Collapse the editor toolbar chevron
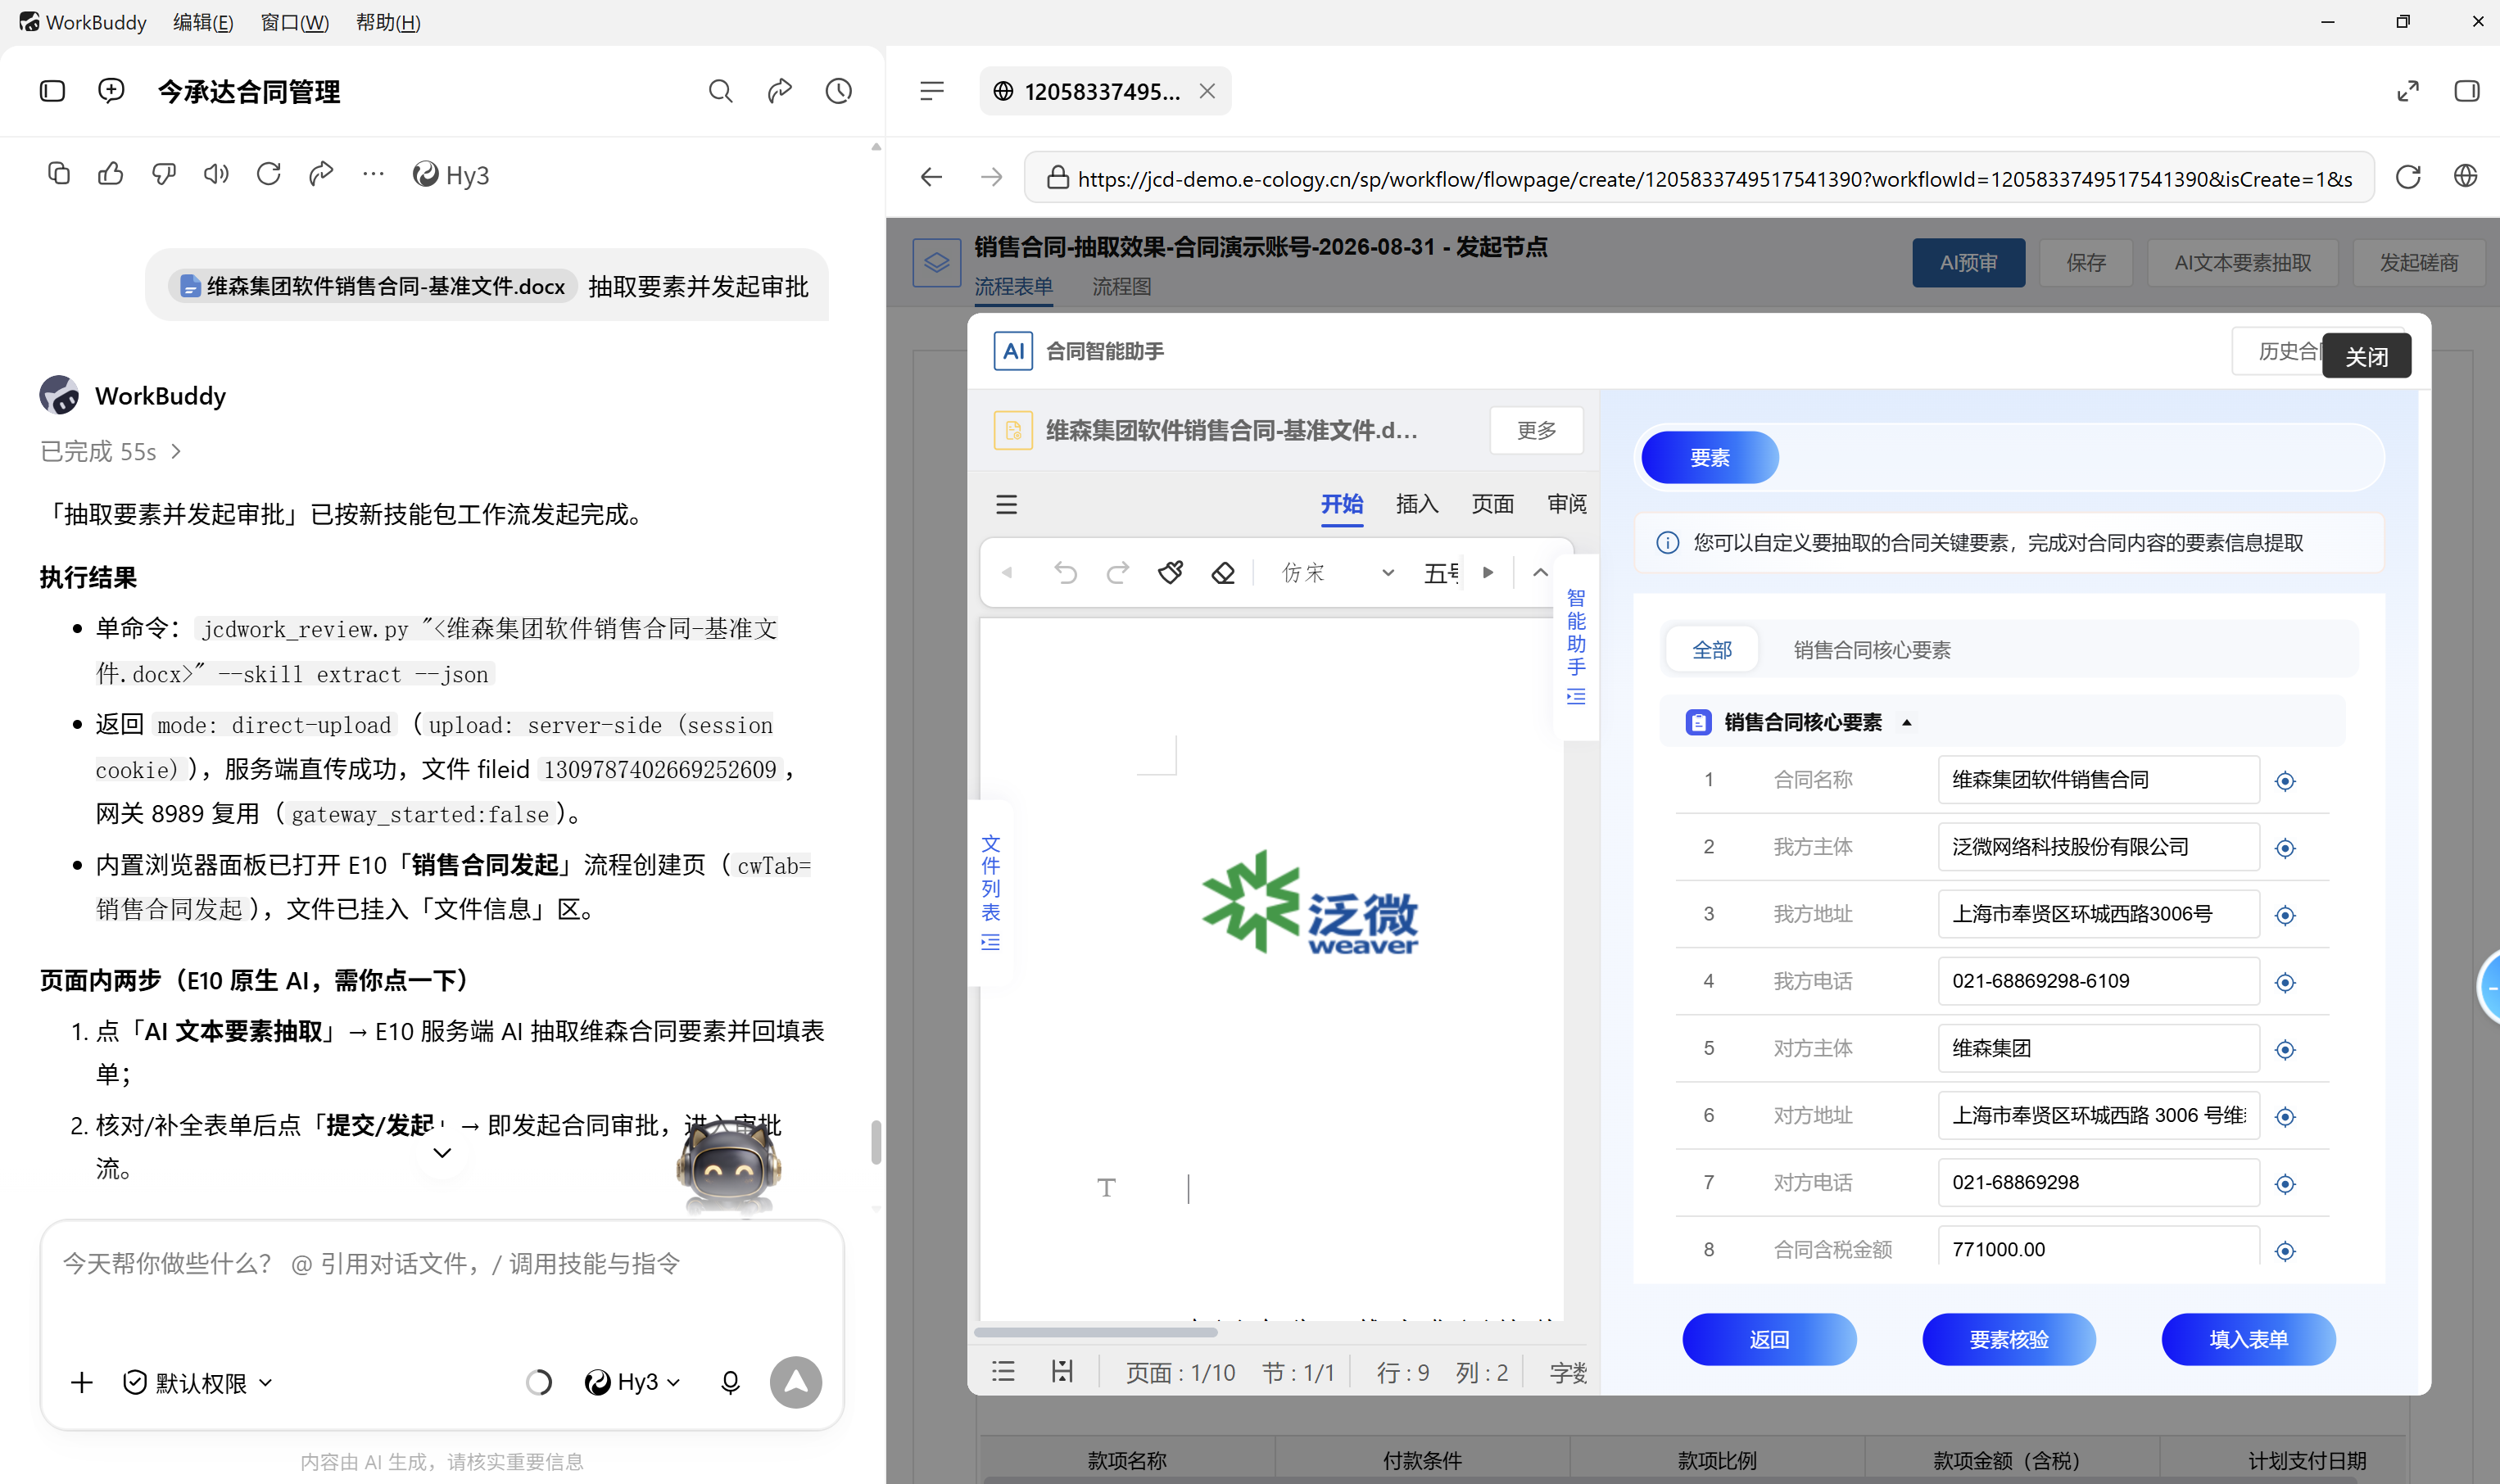 tap(1540, 572)
